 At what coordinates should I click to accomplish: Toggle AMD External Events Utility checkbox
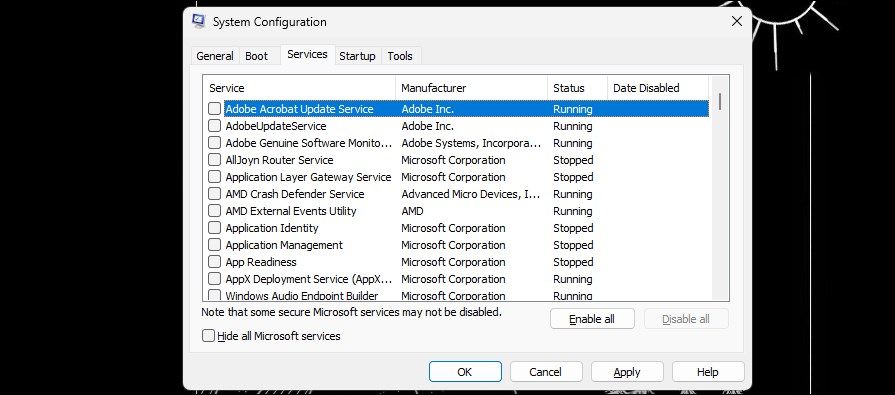(x=215, y=211)
